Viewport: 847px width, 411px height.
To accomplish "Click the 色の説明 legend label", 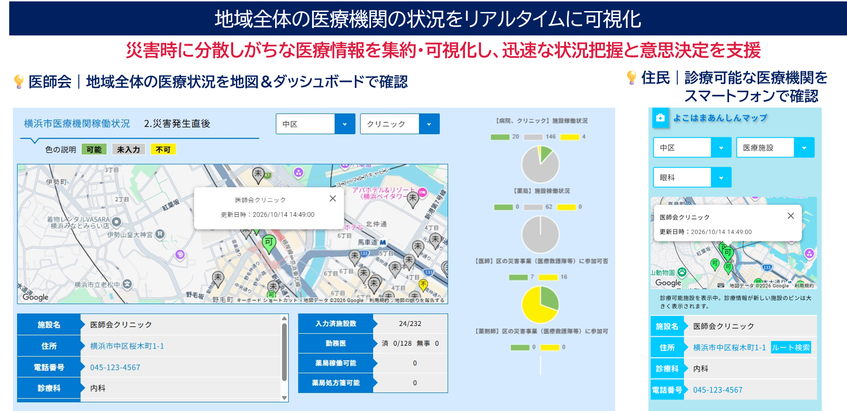I will (x=60, y=150).
